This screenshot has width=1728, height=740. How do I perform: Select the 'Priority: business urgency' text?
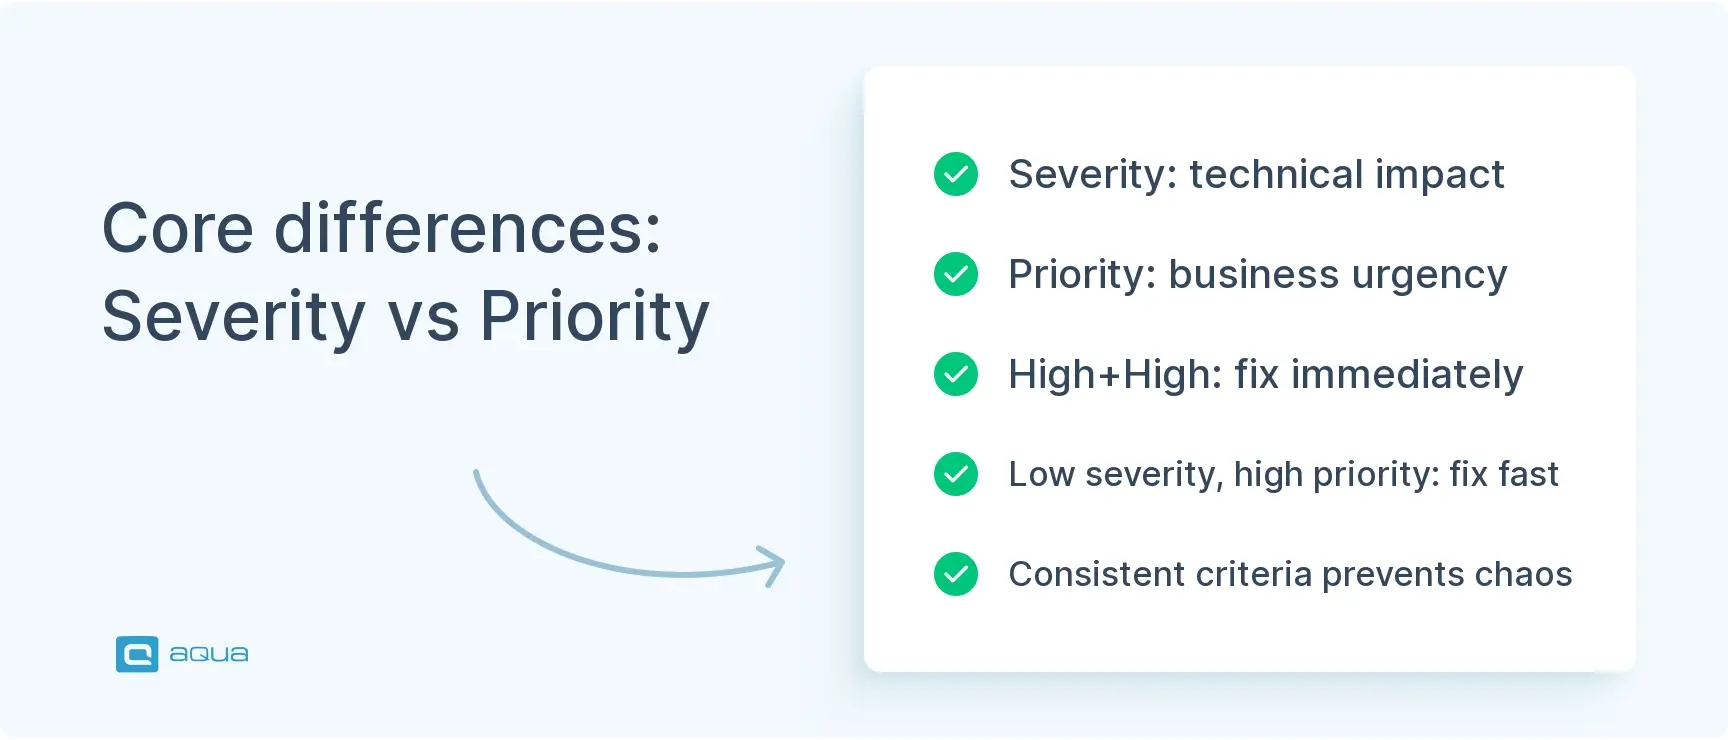[1257, 274]
